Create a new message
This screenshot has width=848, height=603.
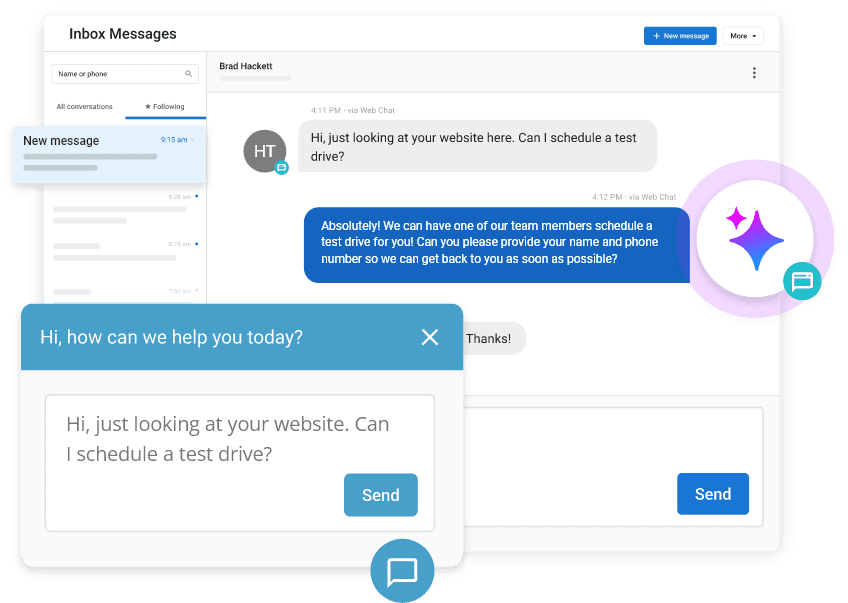point(680,35)
